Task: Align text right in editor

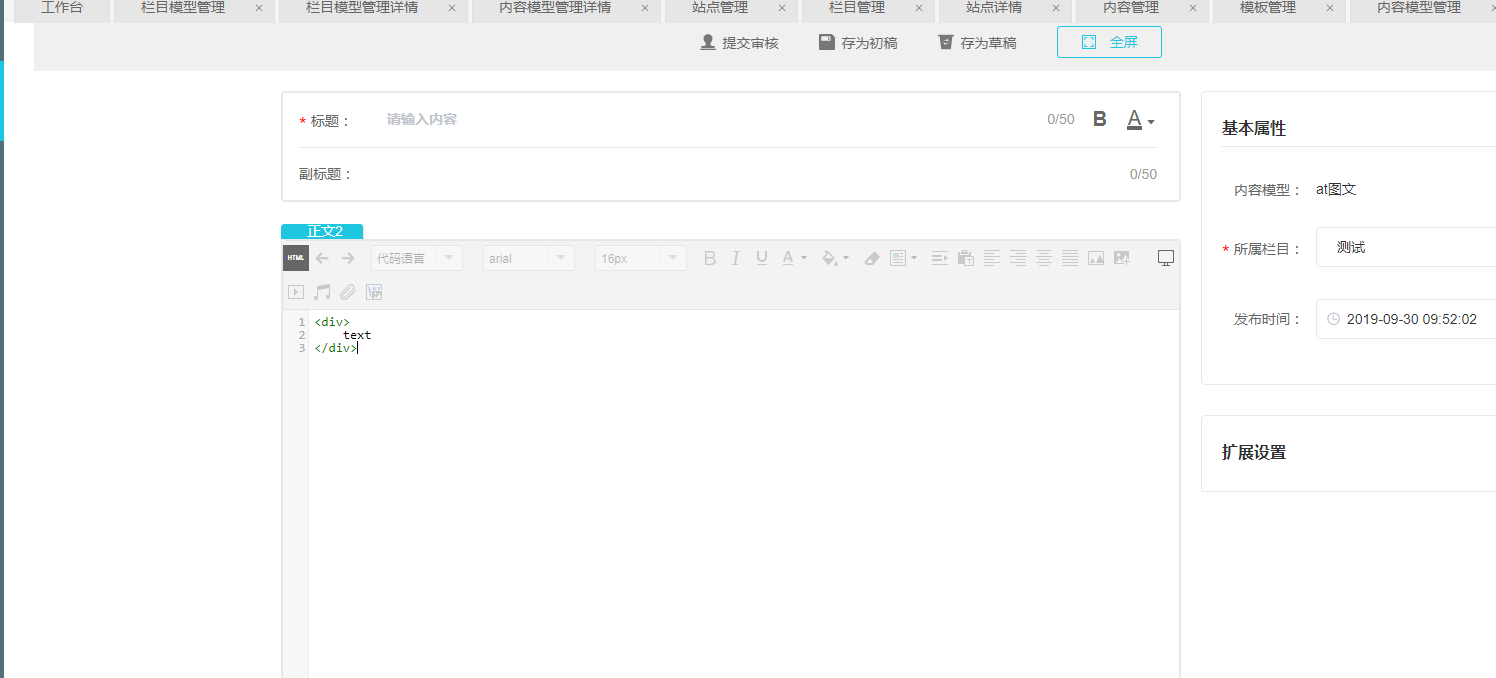Action: pos(1018,258)
